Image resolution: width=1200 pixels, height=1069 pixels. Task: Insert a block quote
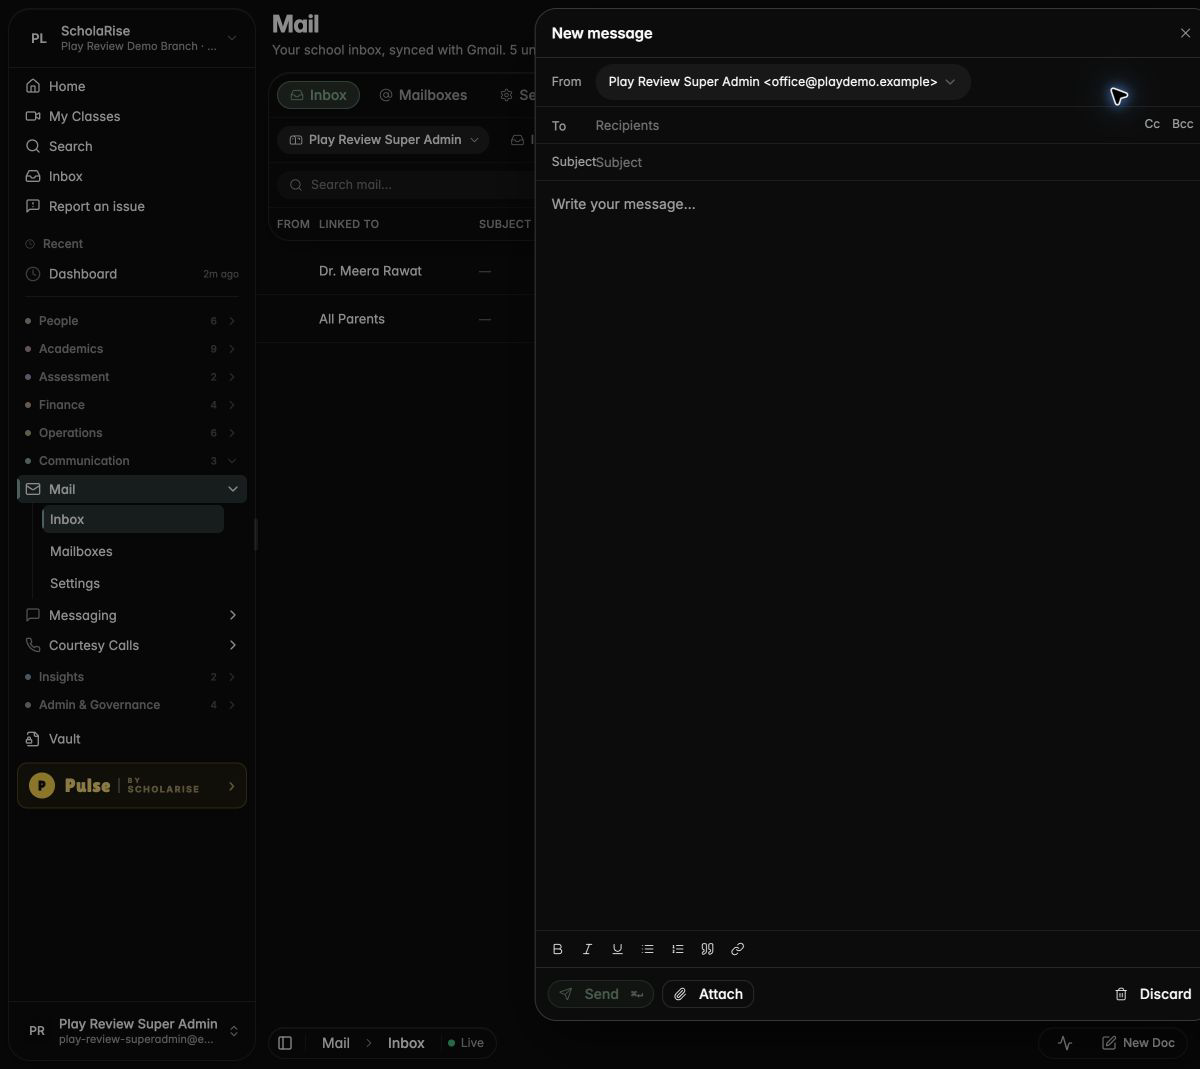point(708,949)
